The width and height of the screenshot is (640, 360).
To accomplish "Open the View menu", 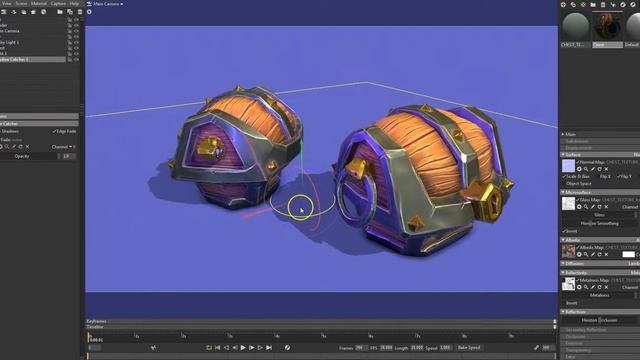I will [7, 3].
